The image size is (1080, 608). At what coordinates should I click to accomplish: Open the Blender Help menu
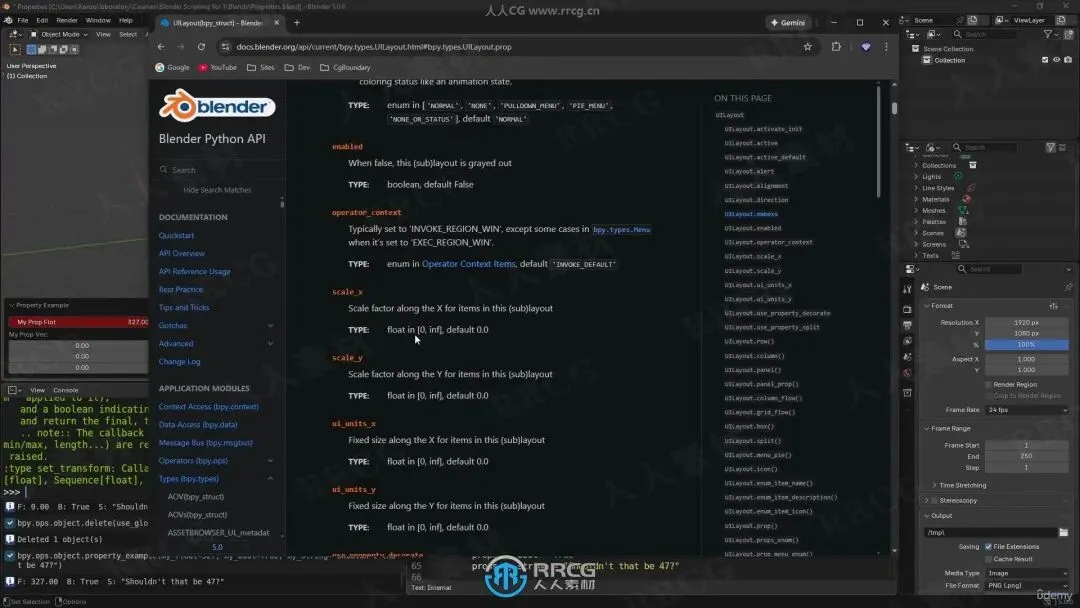pos(125,21)
